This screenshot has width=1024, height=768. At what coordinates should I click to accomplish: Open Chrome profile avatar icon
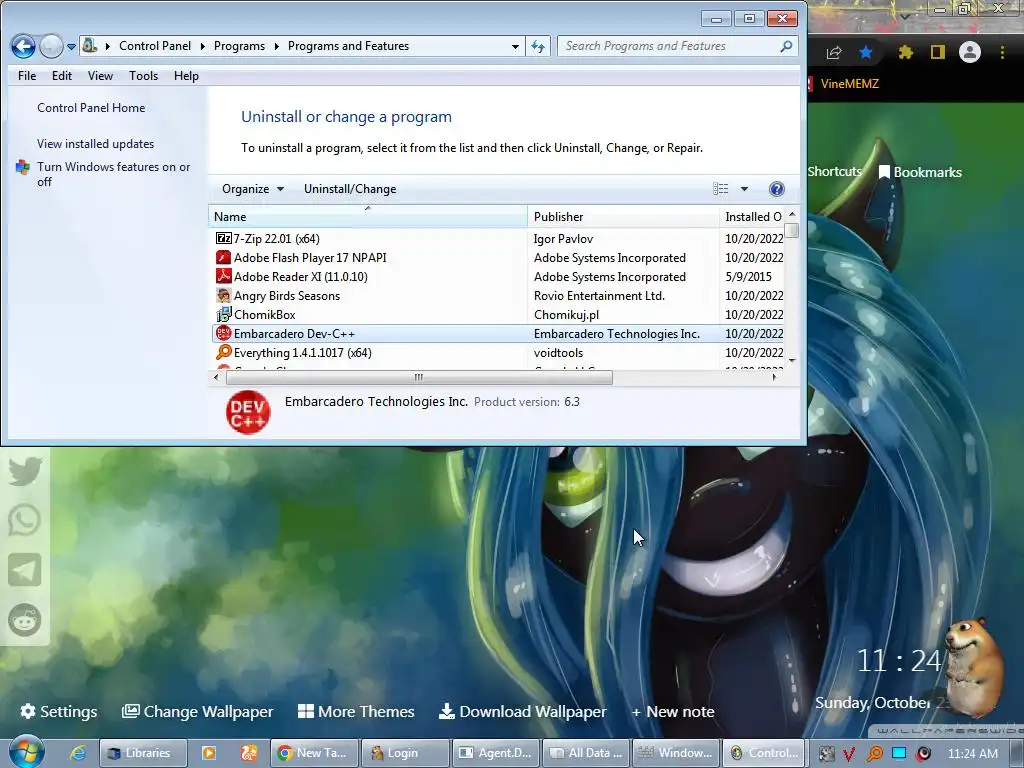(x=970, y=52)
